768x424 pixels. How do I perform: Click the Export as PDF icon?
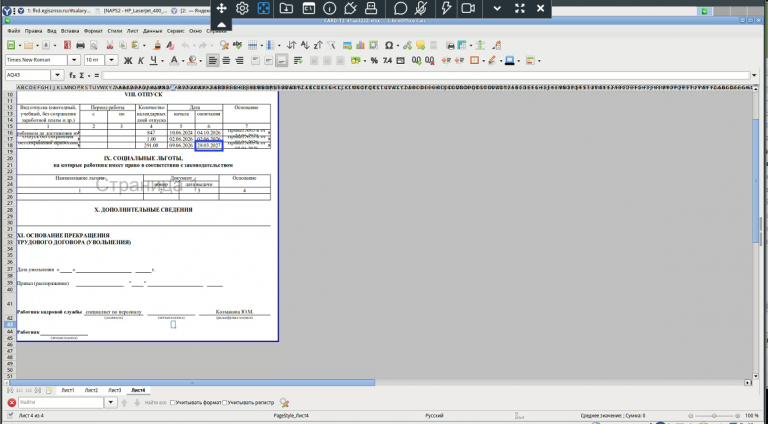pos(67,45)
